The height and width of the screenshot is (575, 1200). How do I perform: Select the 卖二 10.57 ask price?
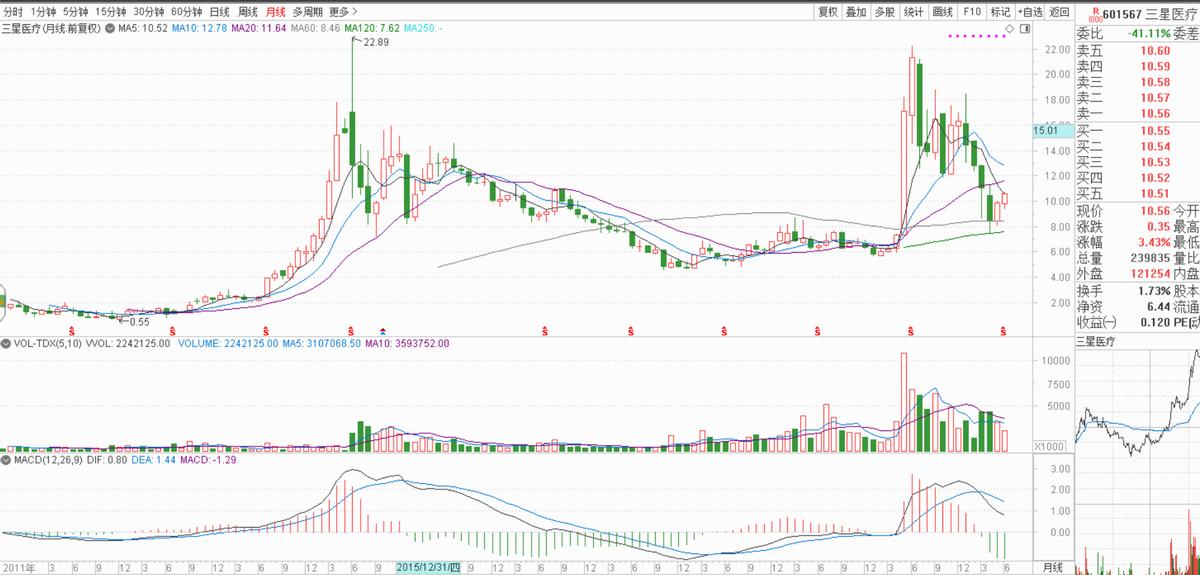pos(1137,98)
